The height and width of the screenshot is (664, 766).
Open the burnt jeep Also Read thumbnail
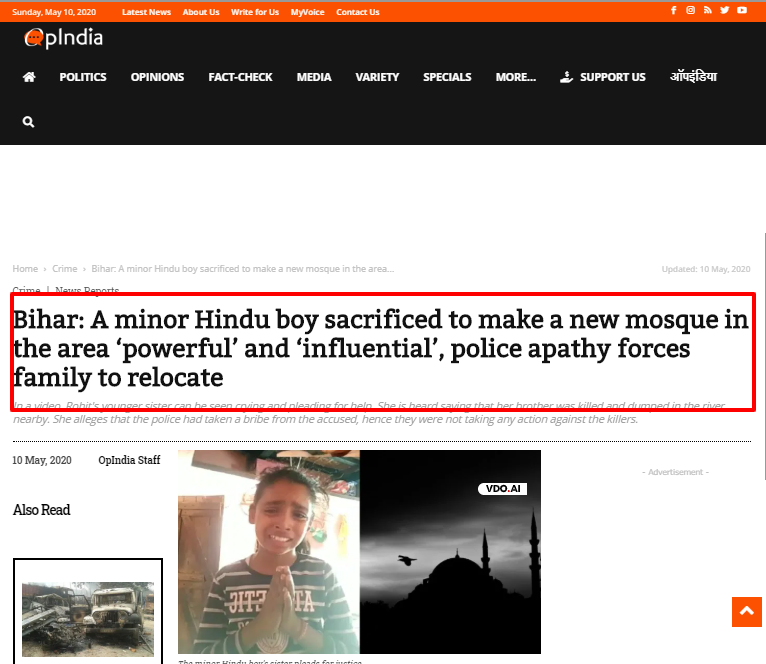click(x=88, y=618)
